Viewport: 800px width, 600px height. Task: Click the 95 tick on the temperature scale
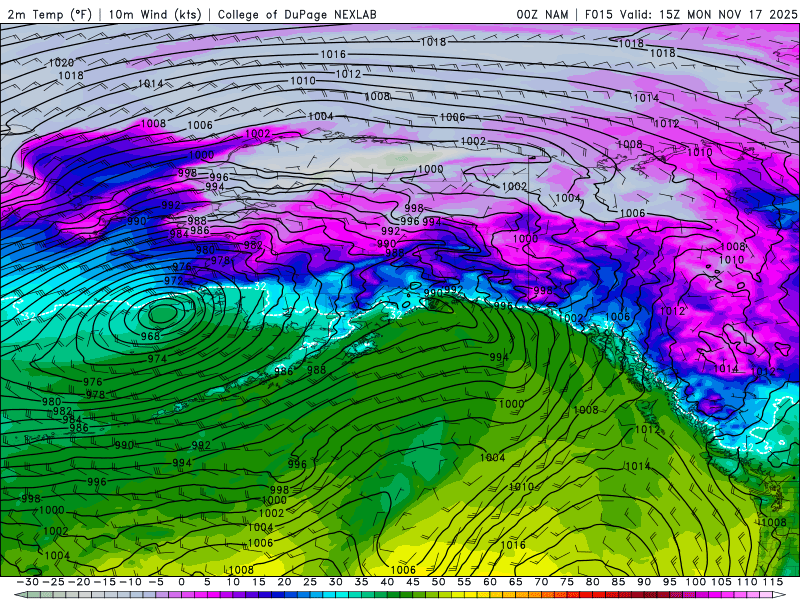point(669,582)
